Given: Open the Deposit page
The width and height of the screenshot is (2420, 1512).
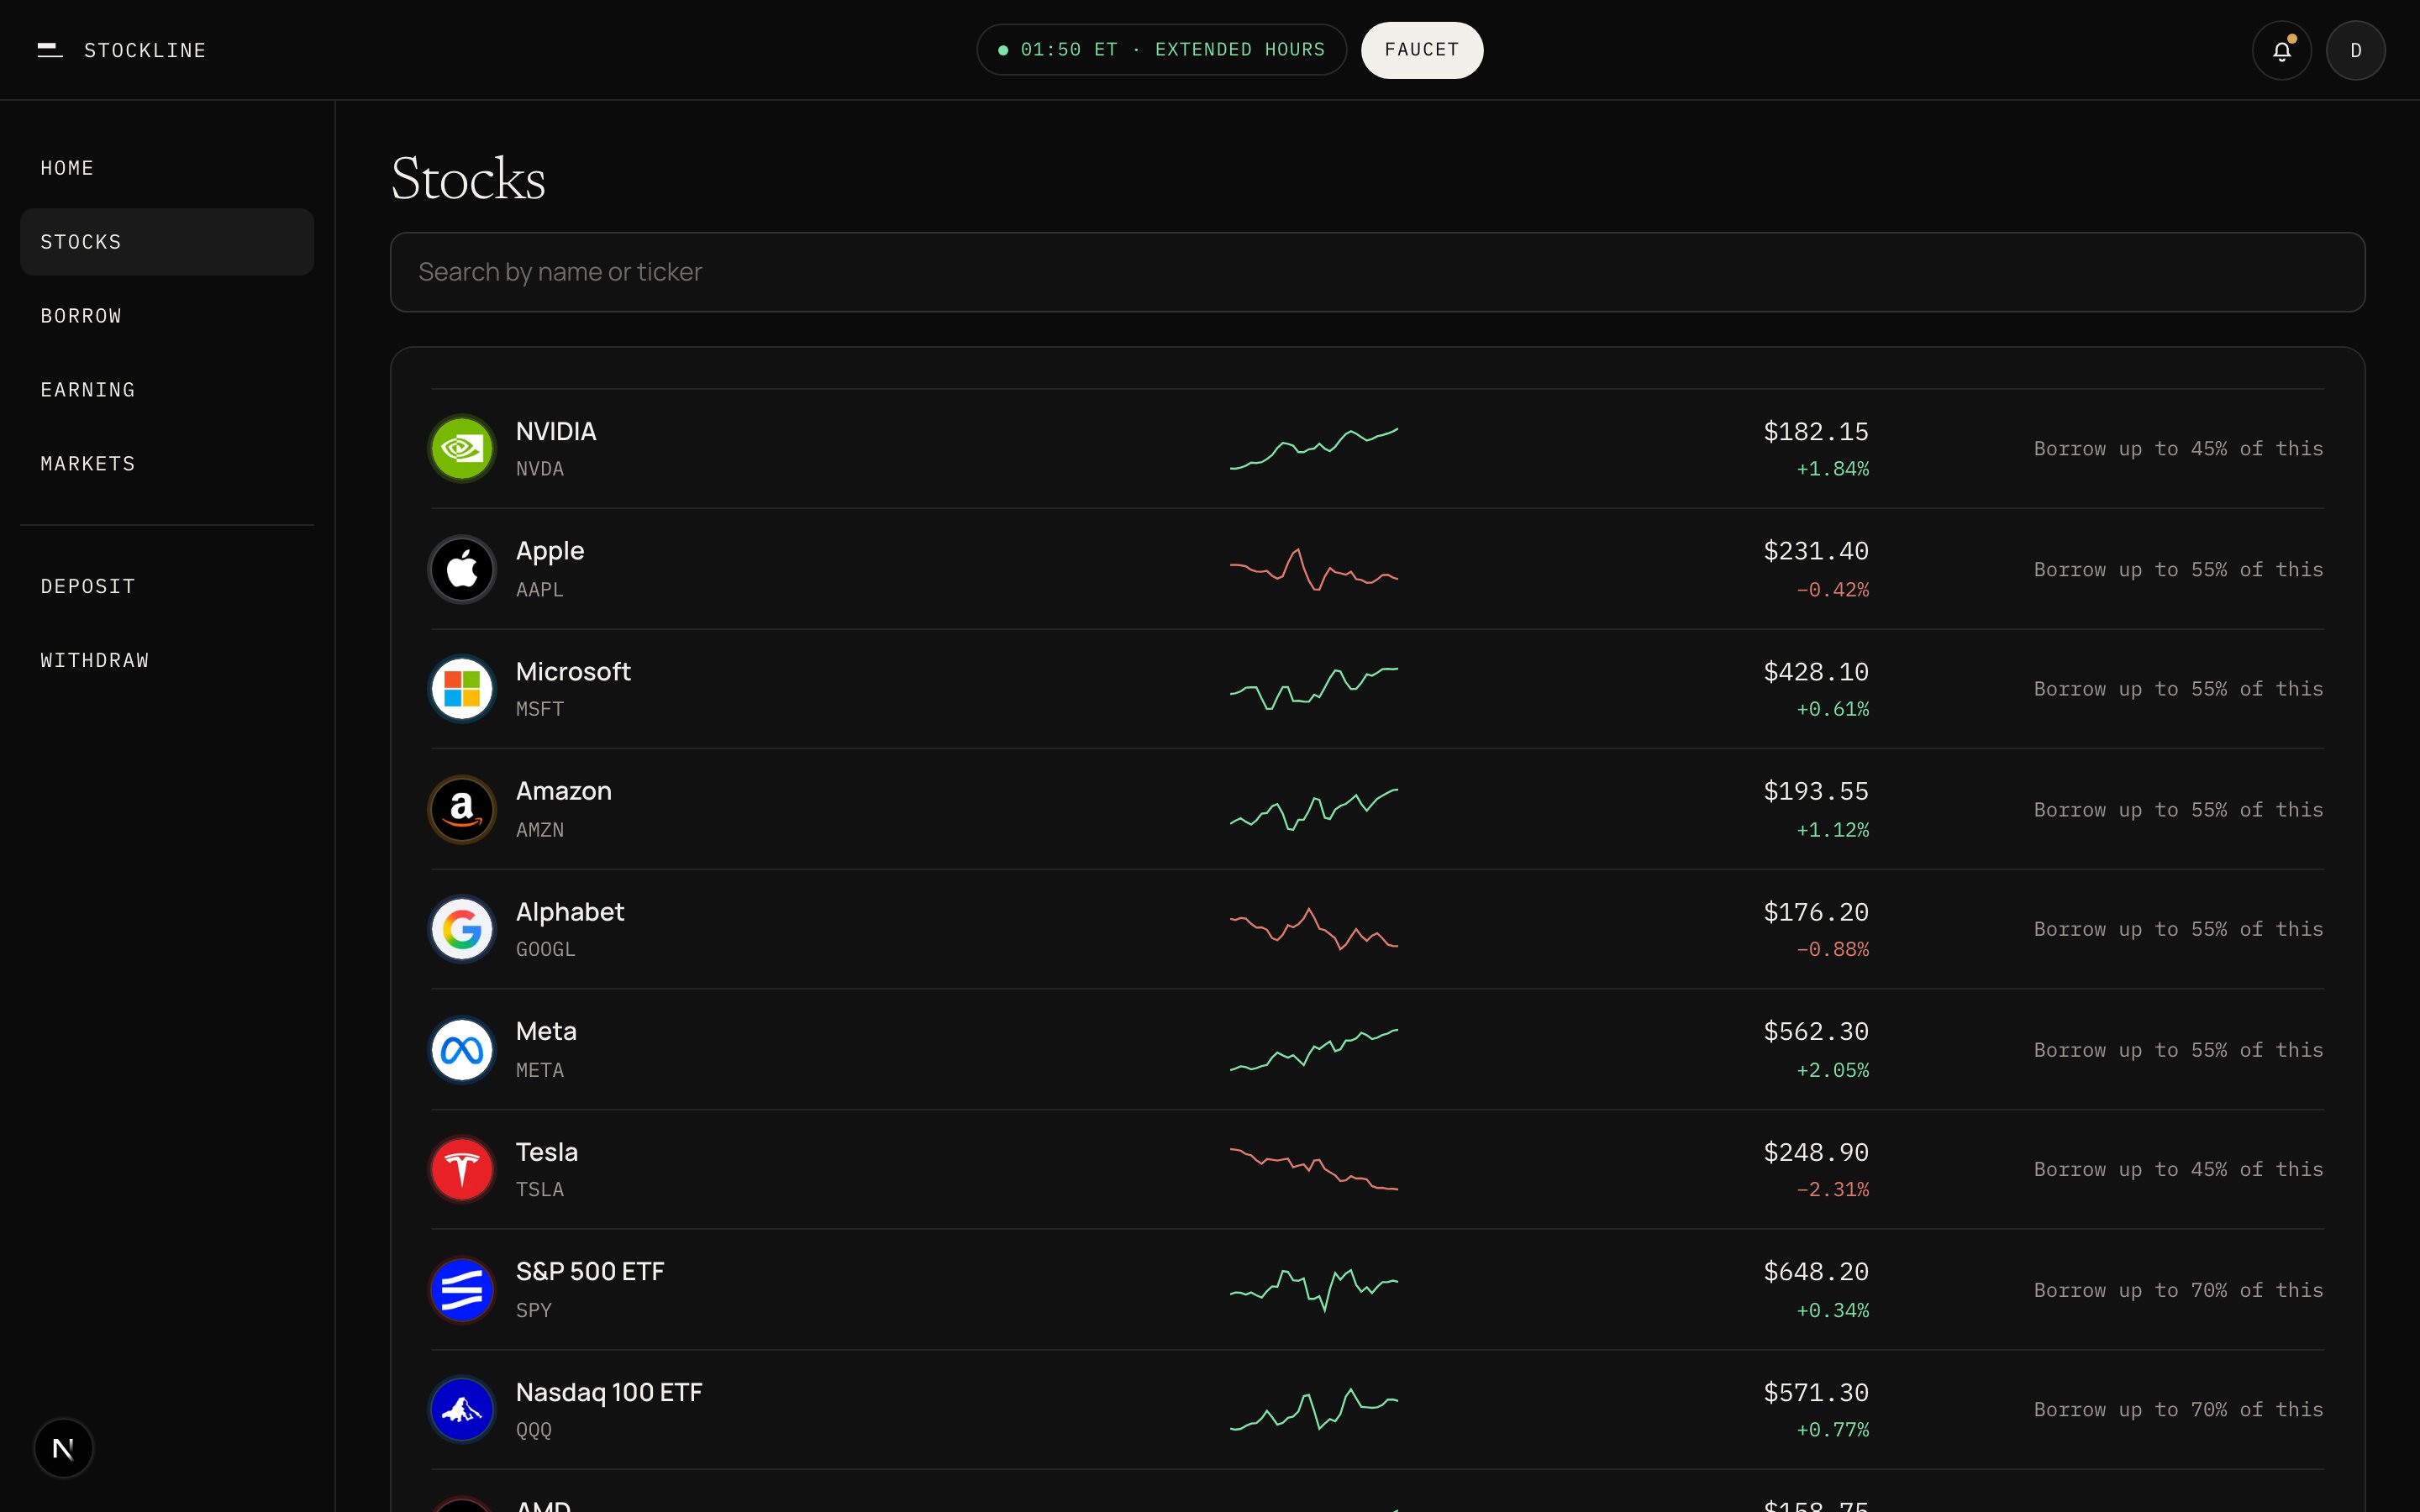Looking at the screenshot, I should click(167, 586).
